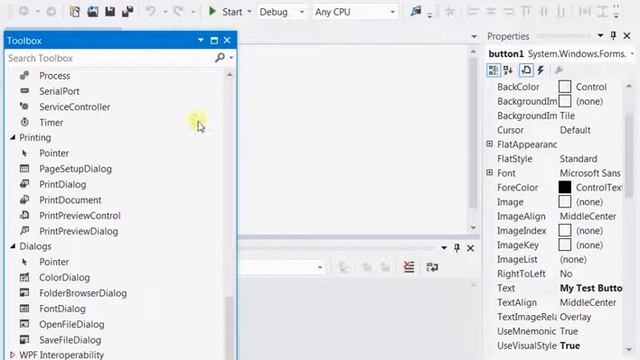Screen dimensions: 640x360
Task: Open the Toolbox window position dropdown arrow
Action: tap(200, 40)
